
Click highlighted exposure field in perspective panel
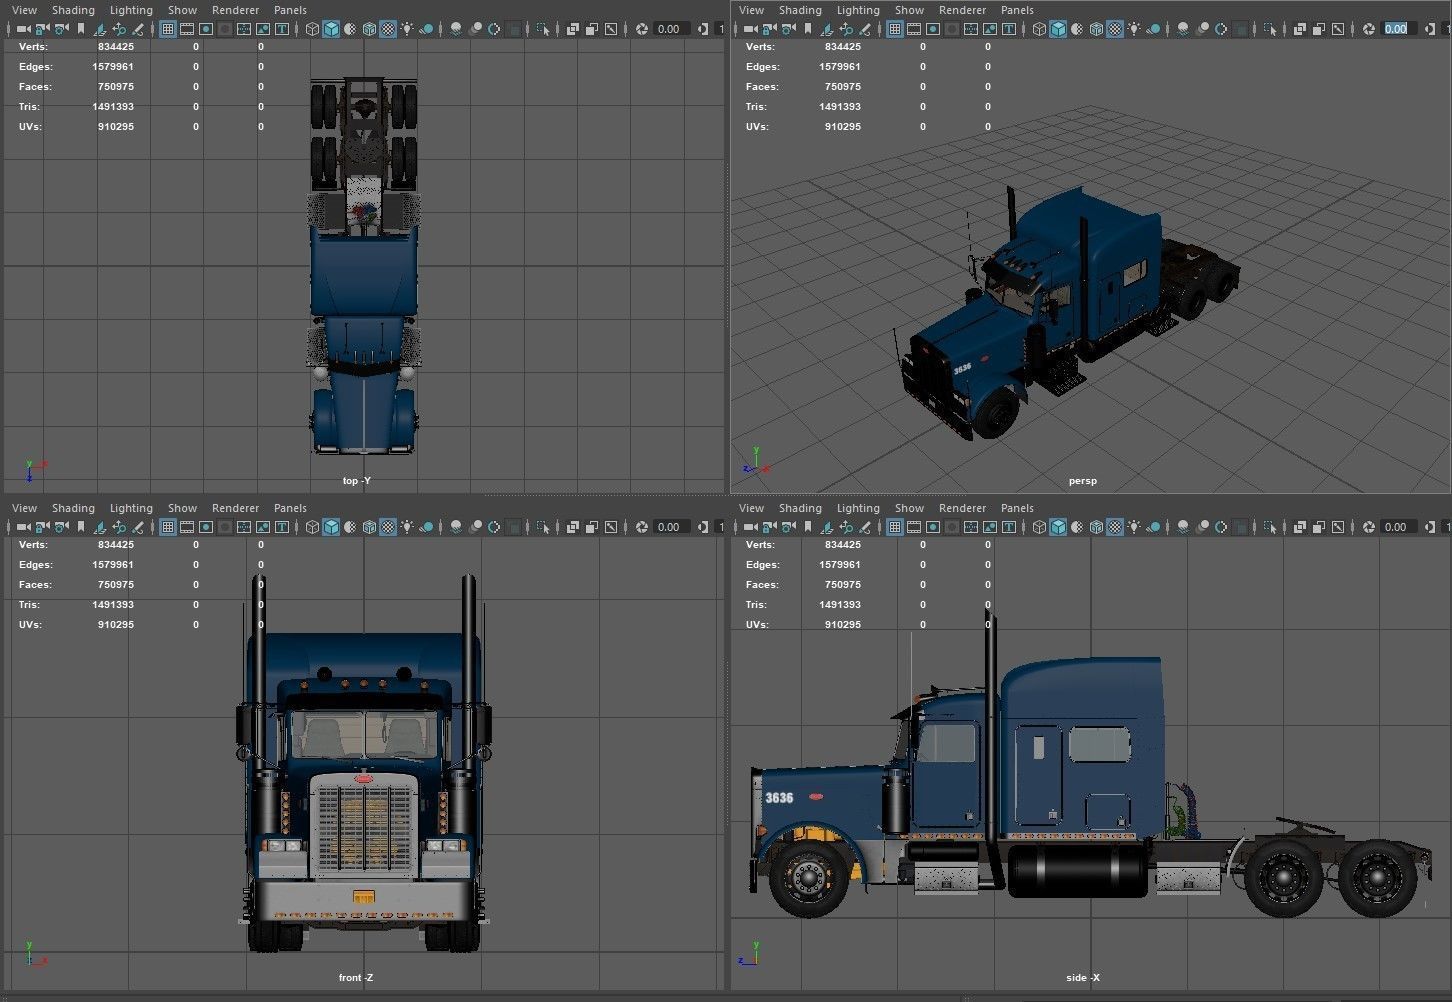pos(1396,29)
